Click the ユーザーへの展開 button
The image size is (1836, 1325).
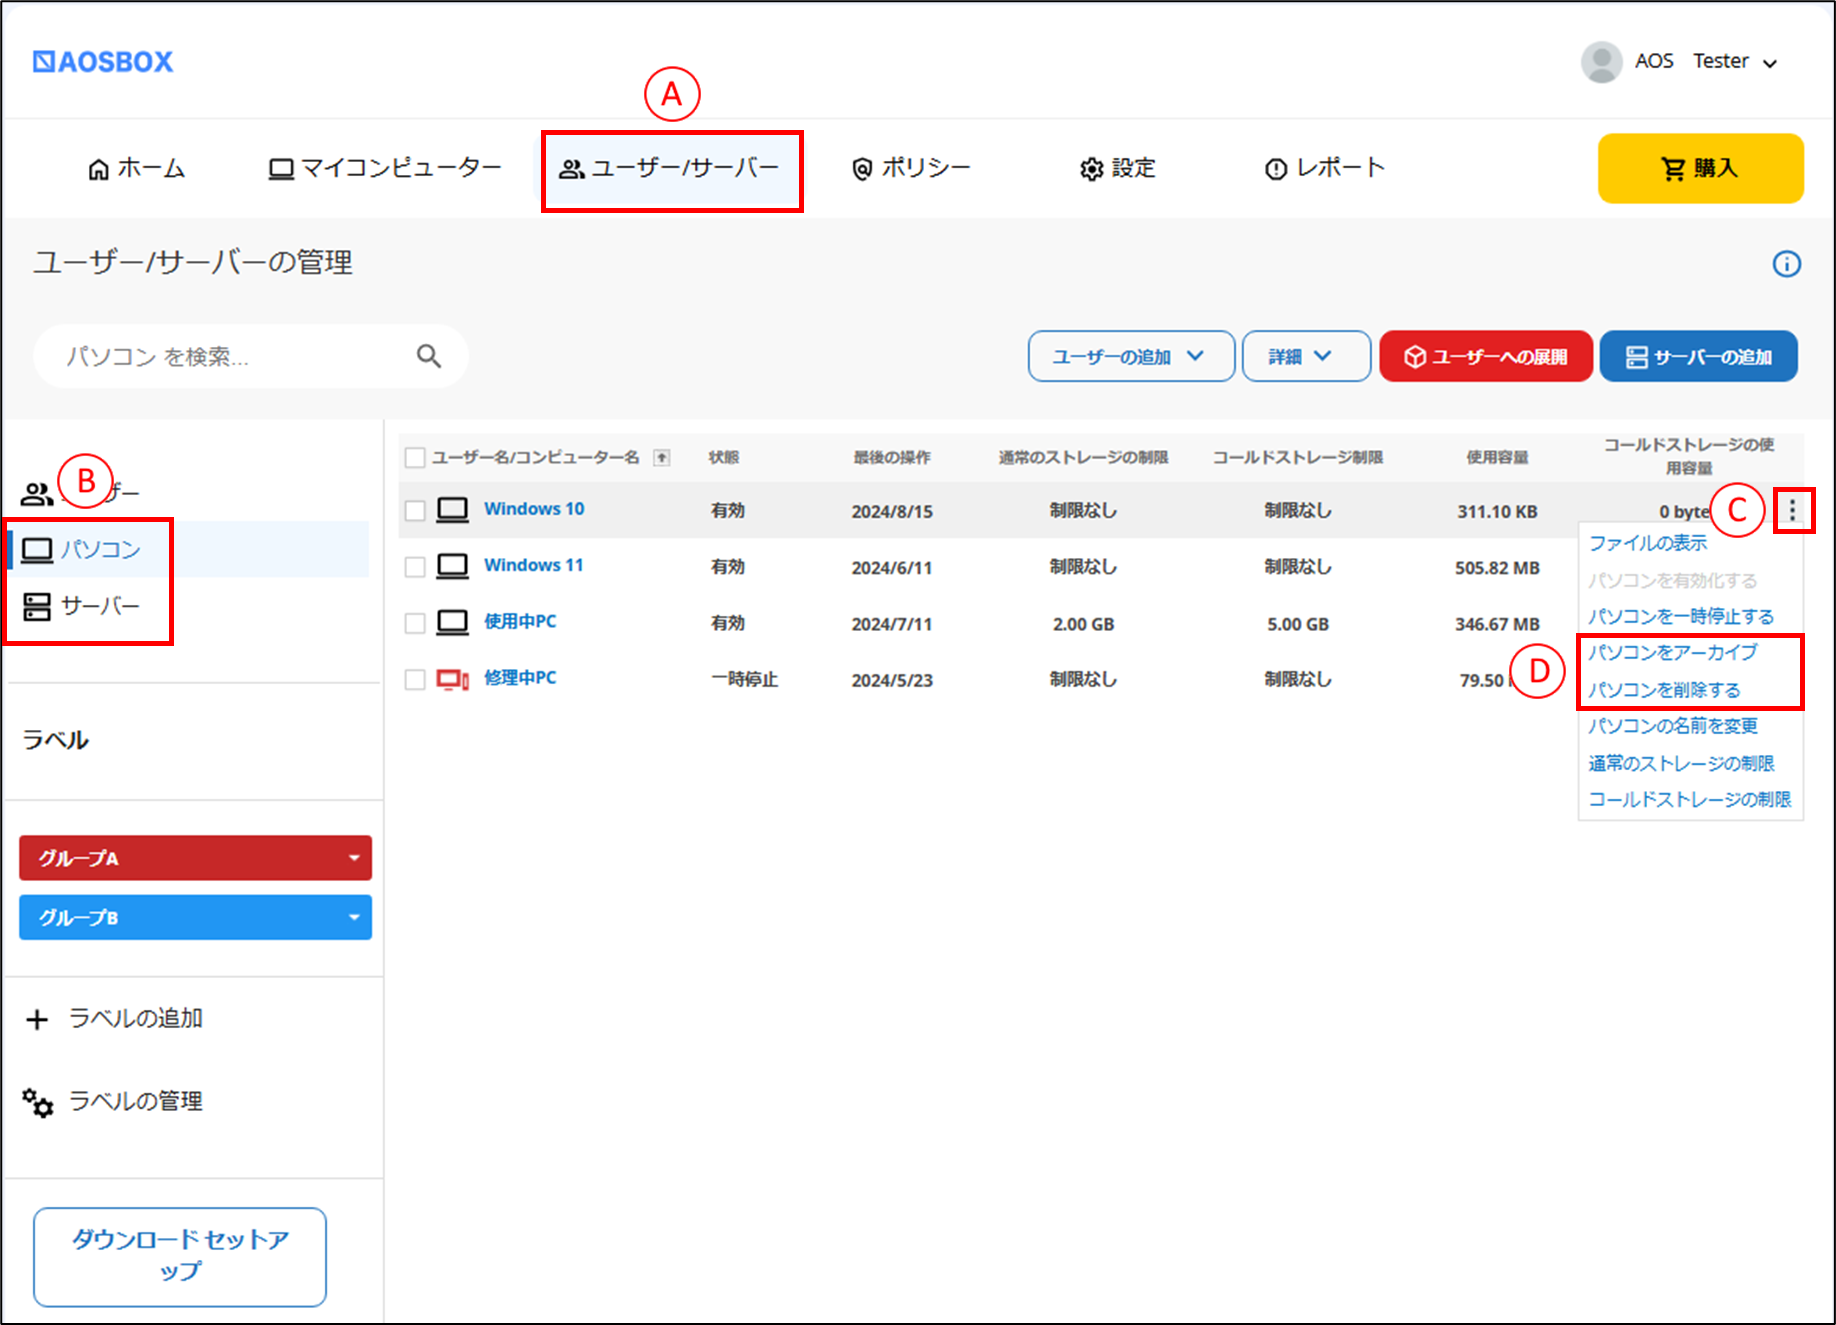1486,356
